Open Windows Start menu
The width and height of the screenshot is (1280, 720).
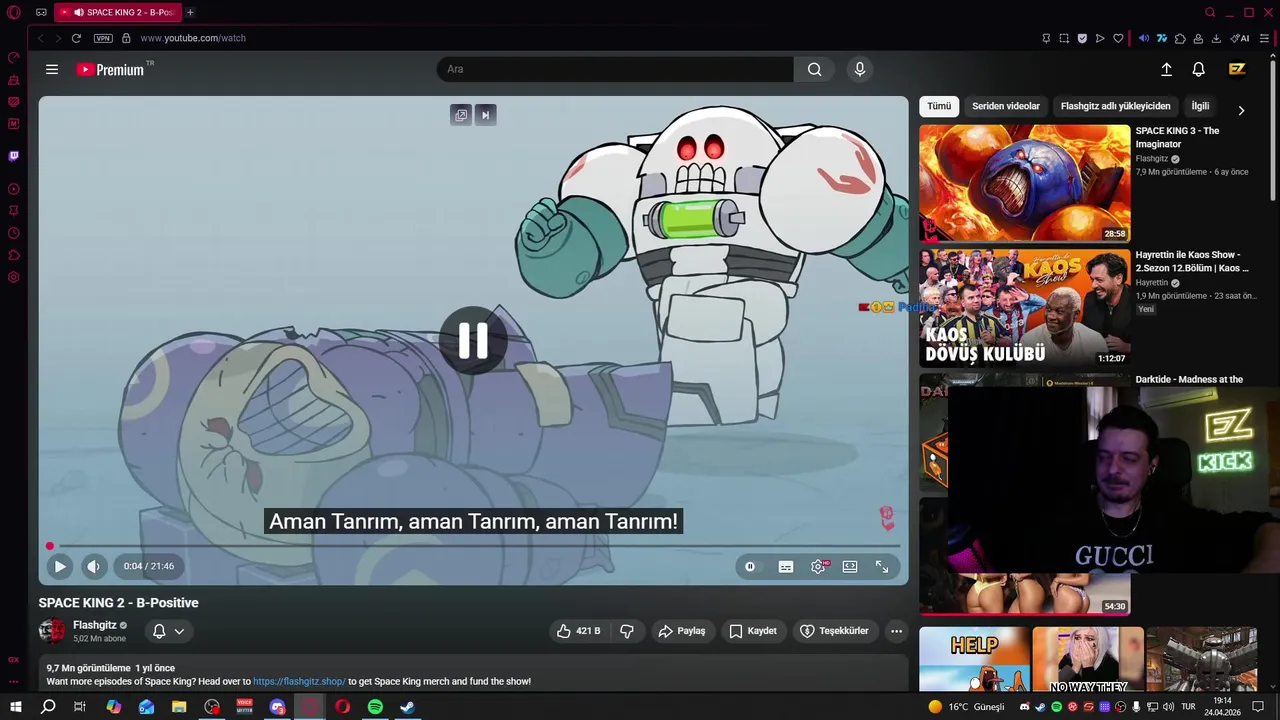[x=16, y=707]
